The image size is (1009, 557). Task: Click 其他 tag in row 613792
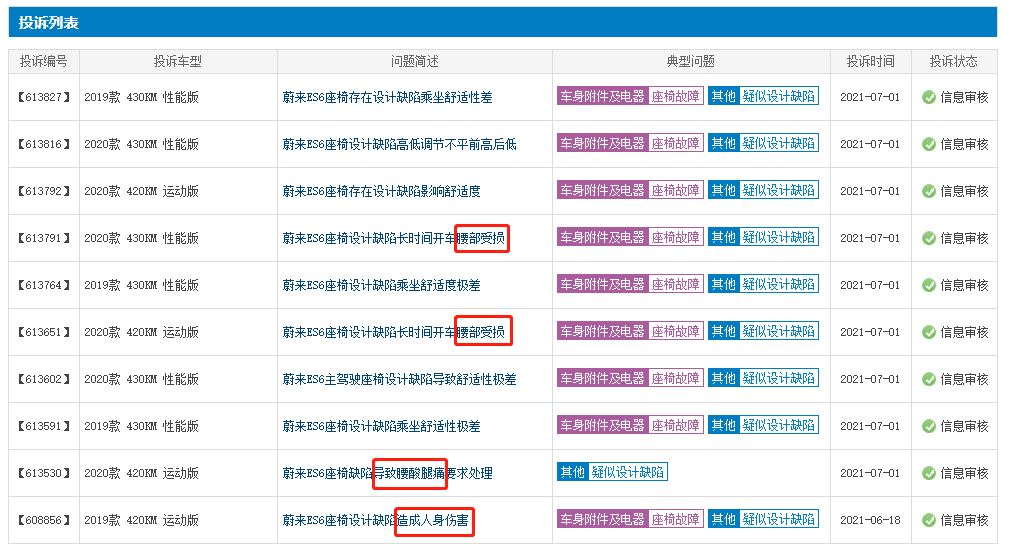pos(723,190)
